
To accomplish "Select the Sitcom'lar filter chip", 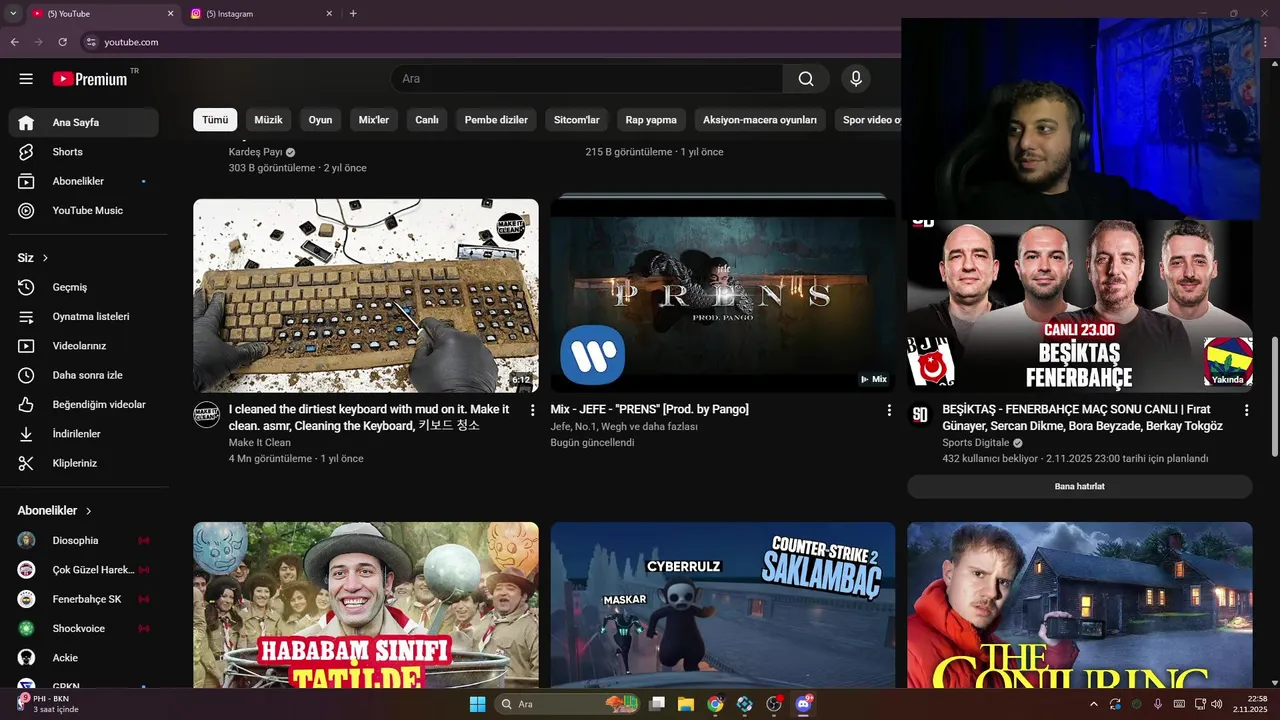I will [577, 120].
